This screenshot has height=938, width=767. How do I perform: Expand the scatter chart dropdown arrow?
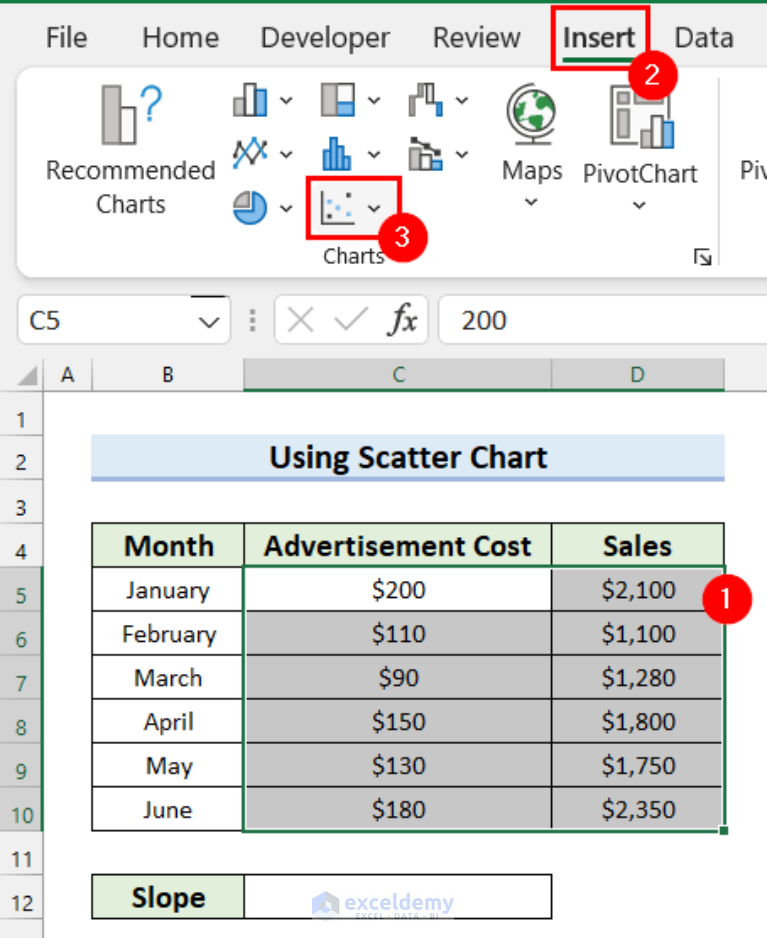[374, 208]
